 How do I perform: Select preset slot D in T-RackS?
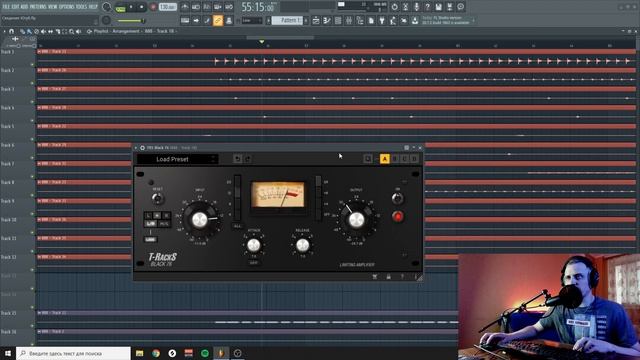coord(414,159)
